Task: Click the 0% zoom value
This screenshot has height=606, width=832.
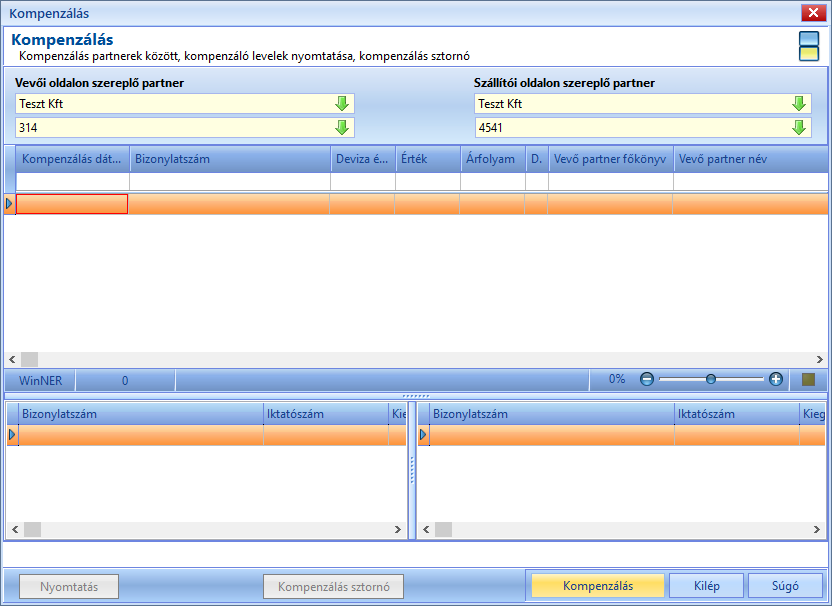Action: click(617, 379)
